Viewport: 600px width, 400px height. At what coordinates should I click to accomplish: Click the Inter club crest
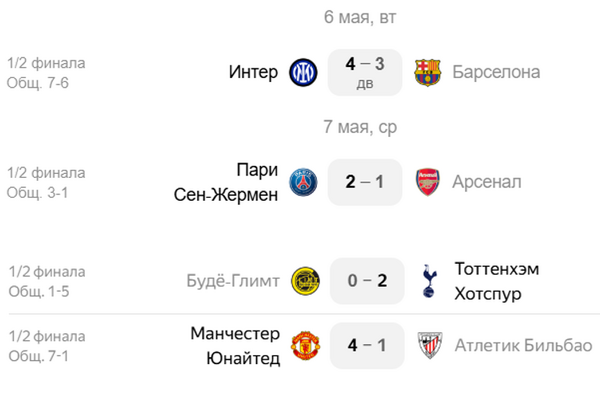[x=303, y=72]
